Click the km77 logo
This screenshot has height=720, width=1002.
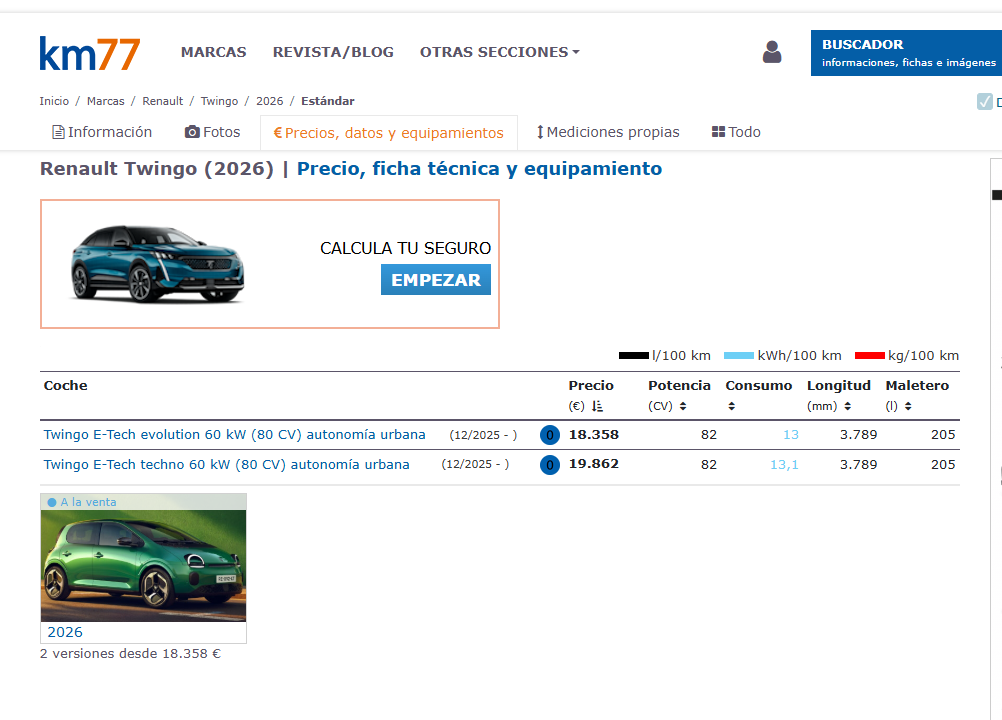coord(89,51)
